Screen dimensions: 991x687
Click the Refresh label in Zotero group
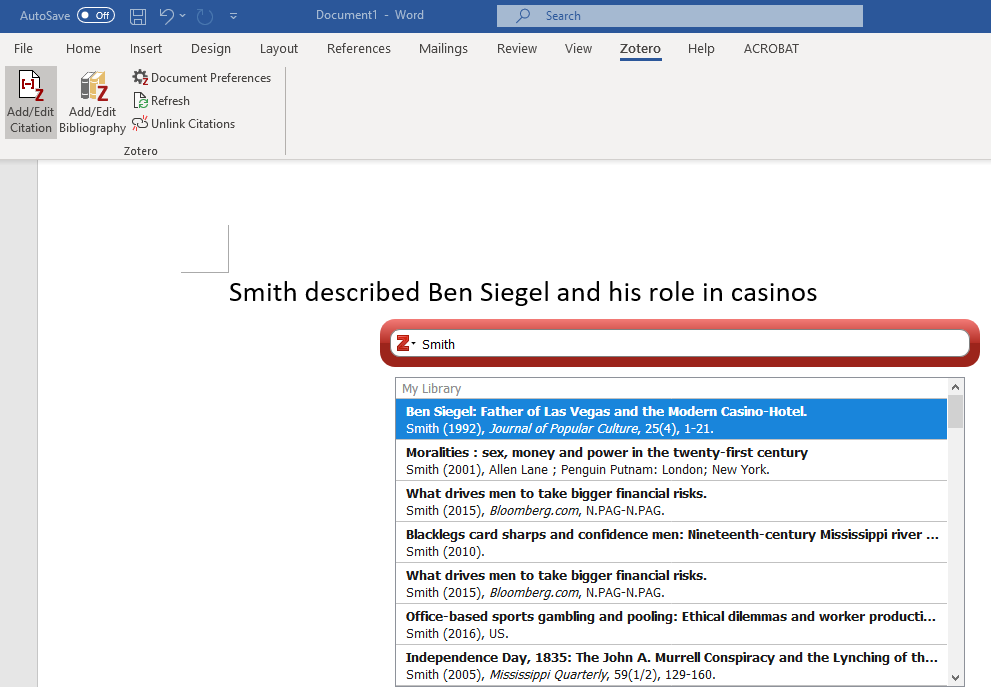pyautogui.click(x=171, y=100)
